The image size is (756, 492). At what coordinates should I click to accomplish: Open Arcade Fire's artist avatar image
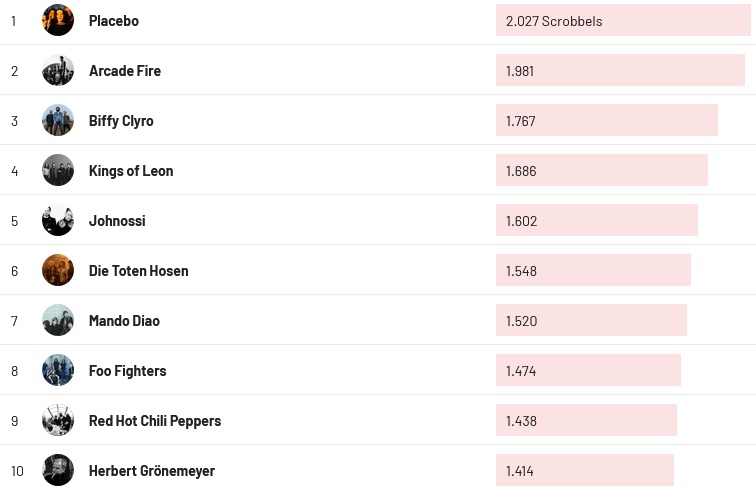point(58,70)
